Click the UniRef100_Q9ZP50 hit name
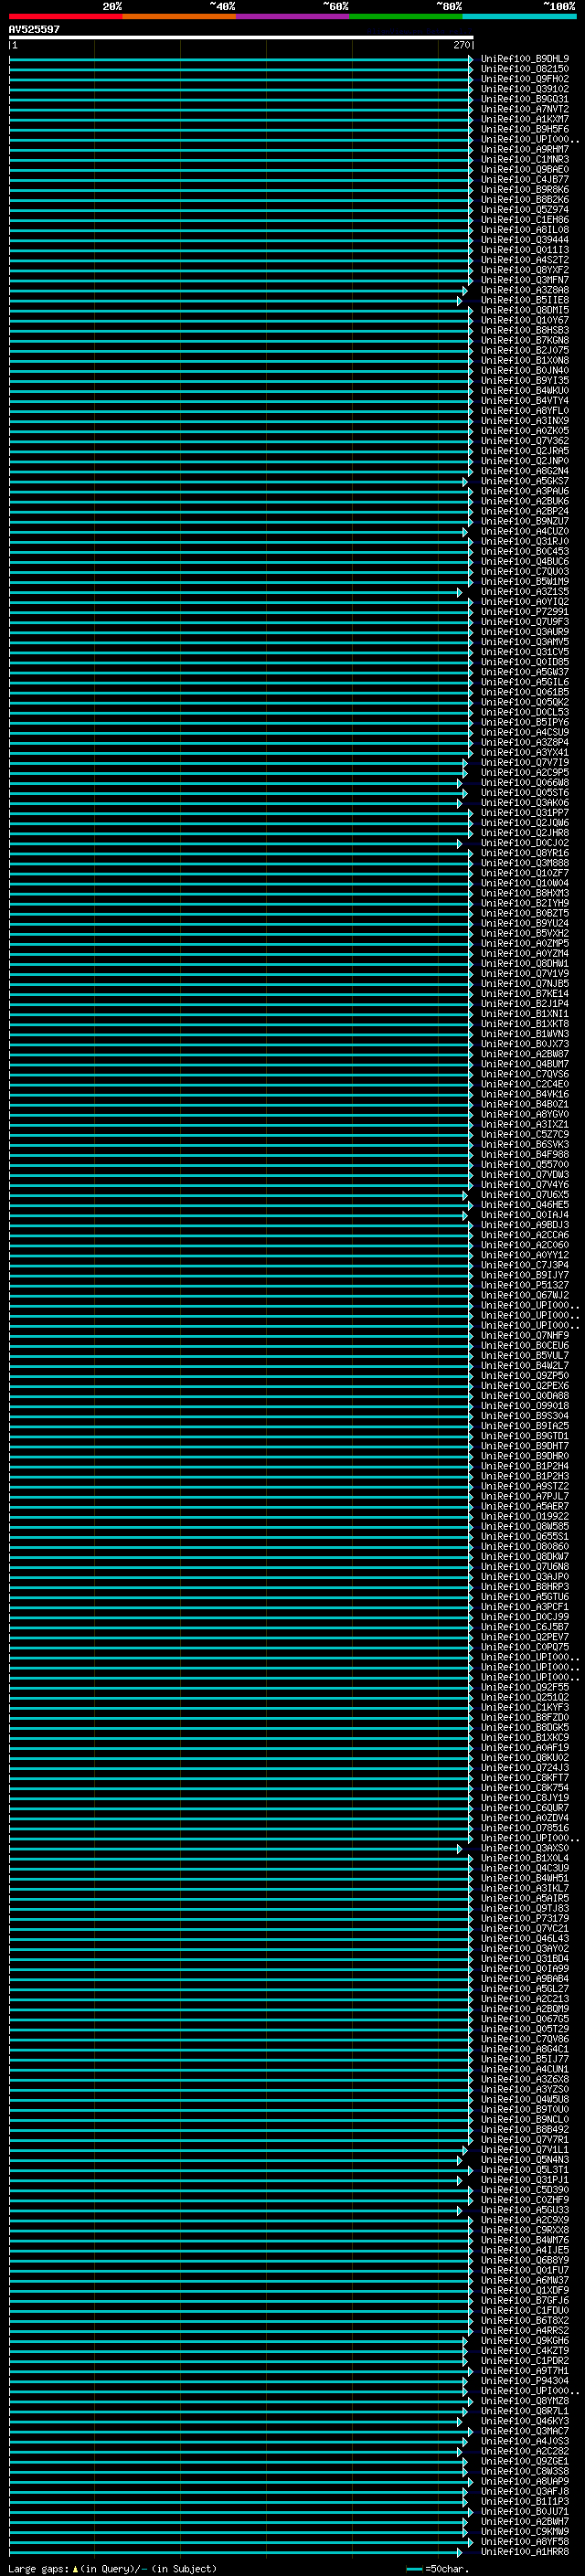585x2576 pixels. [525, 1375]
